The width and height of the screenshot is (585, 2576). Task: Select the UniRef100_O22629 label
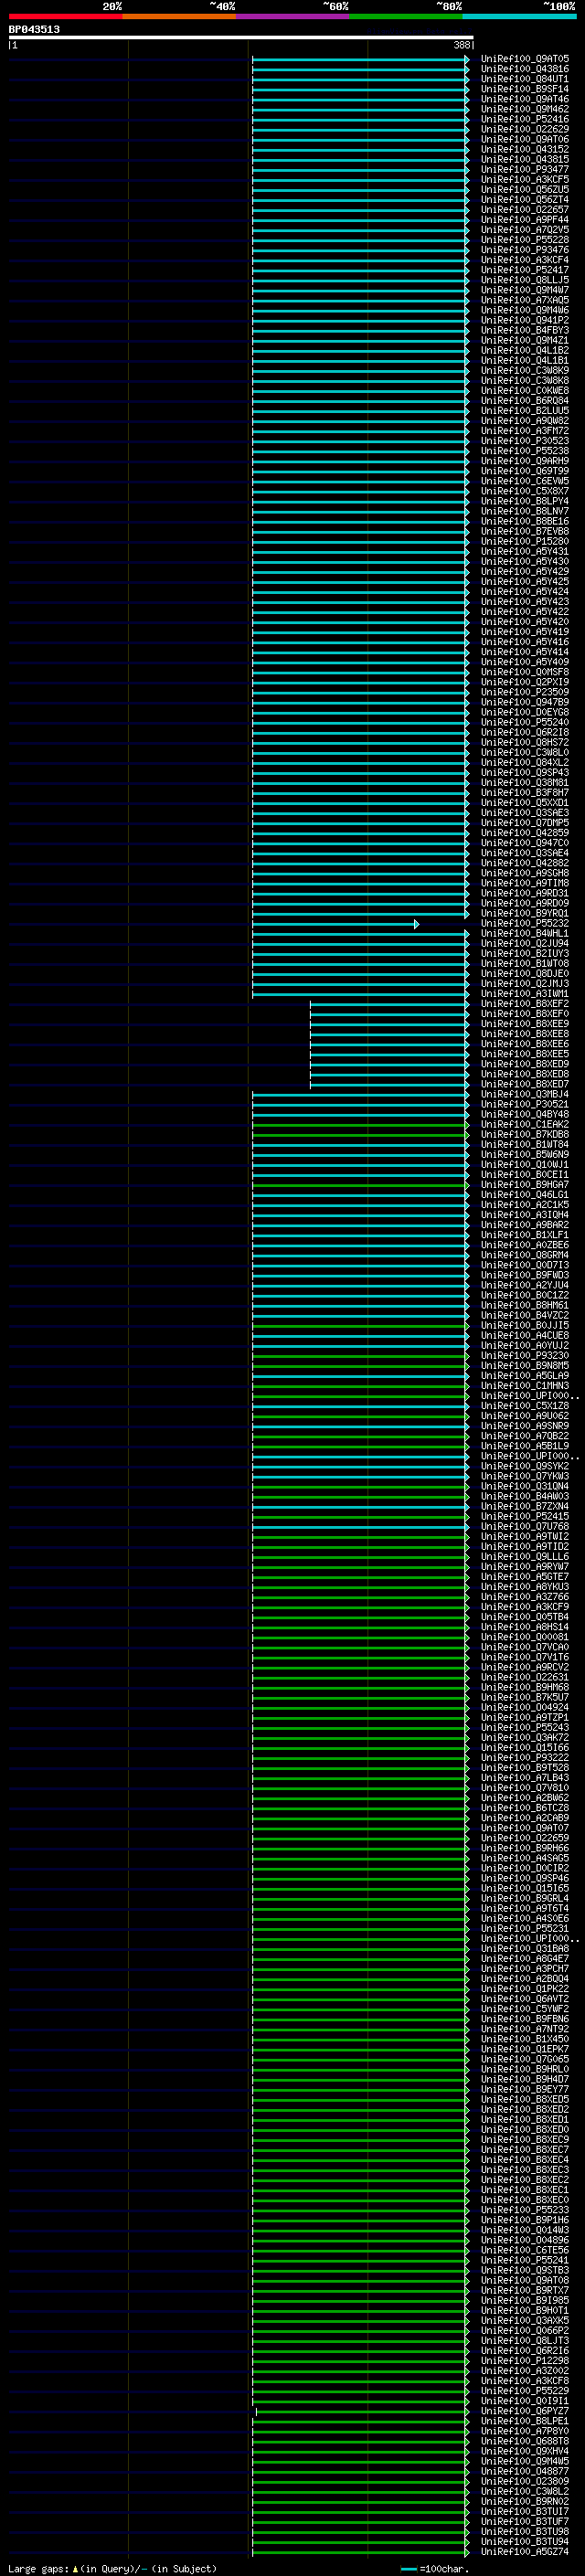[524, 129]
